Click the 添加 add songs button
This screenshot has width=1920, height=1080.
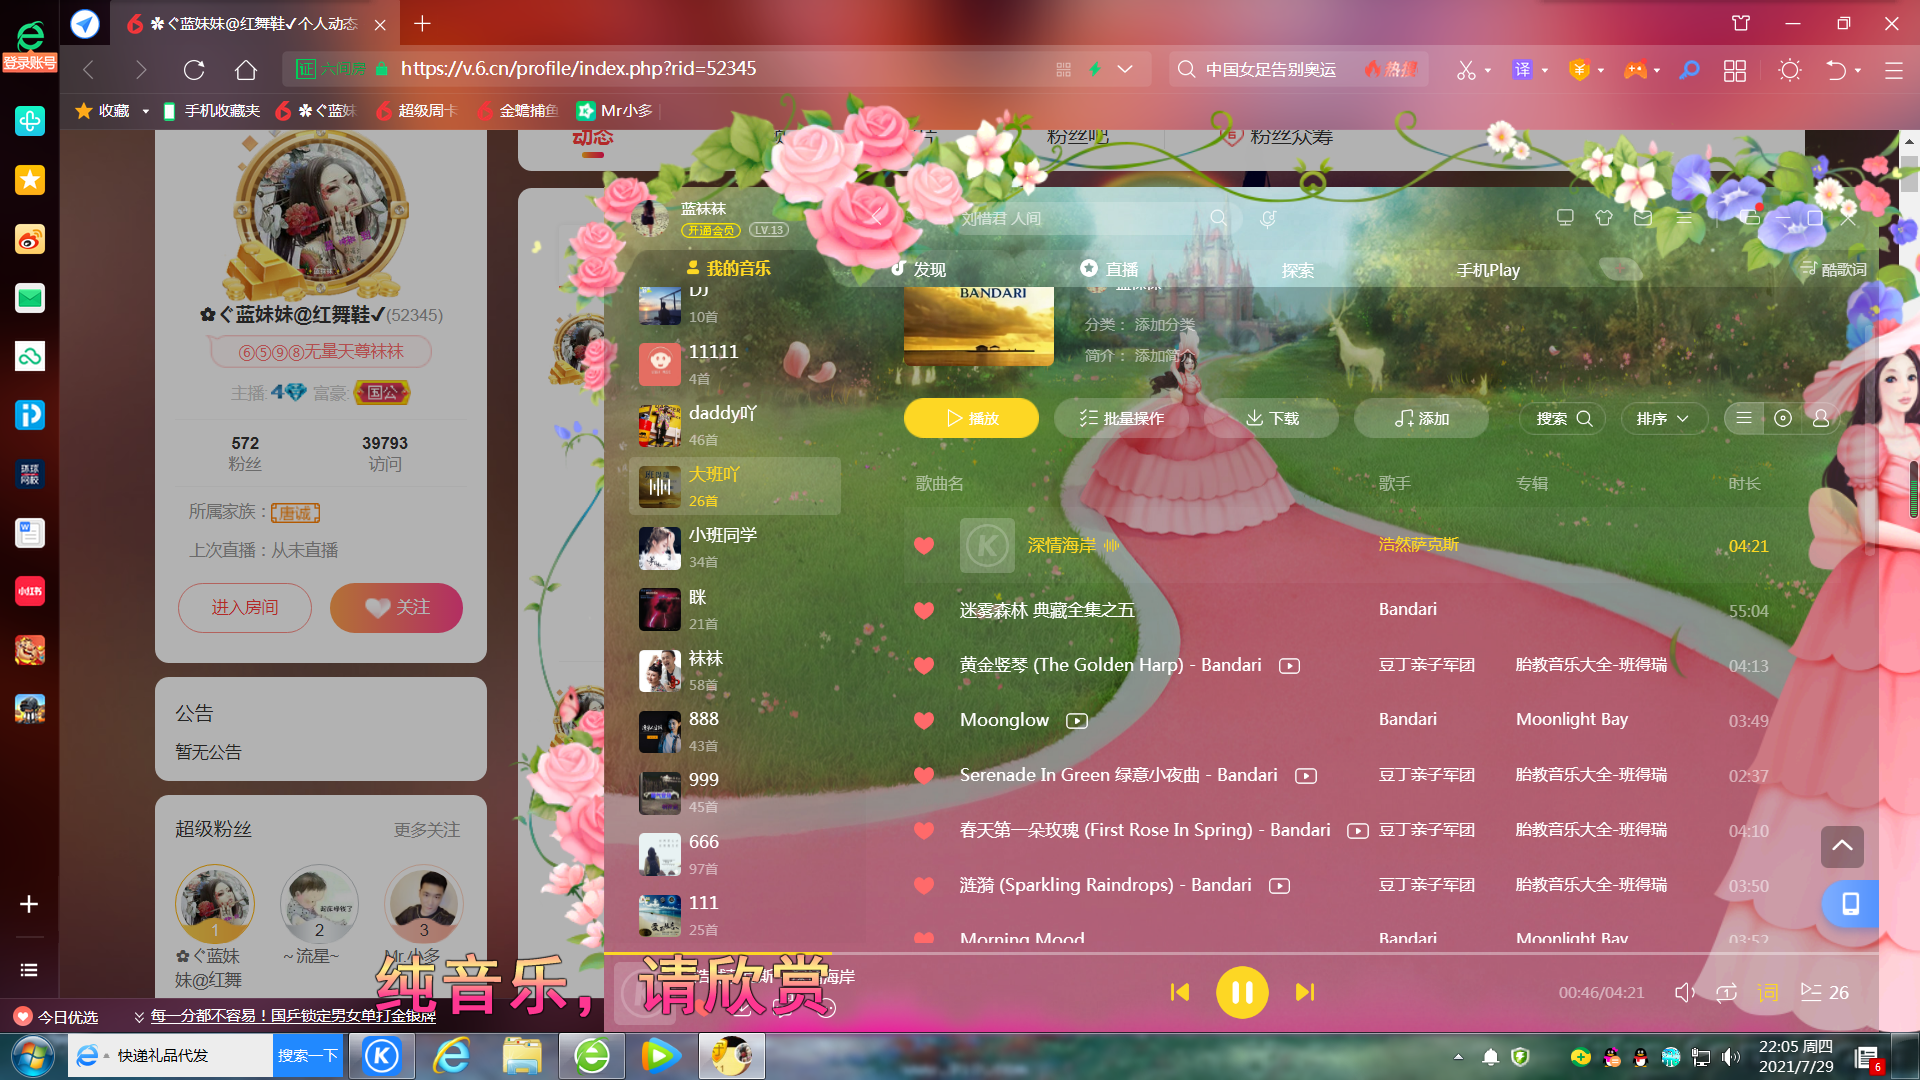point(1421,418)
